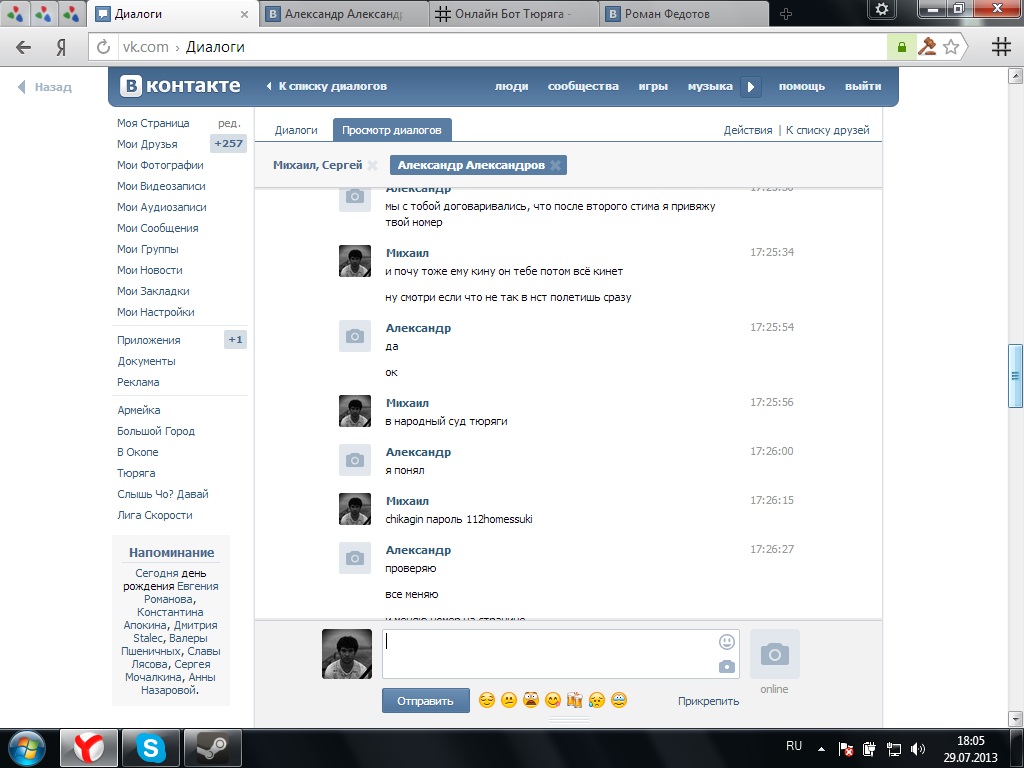
Task: Open the Yandex "Я" home button
Action: tap(61, 47)
